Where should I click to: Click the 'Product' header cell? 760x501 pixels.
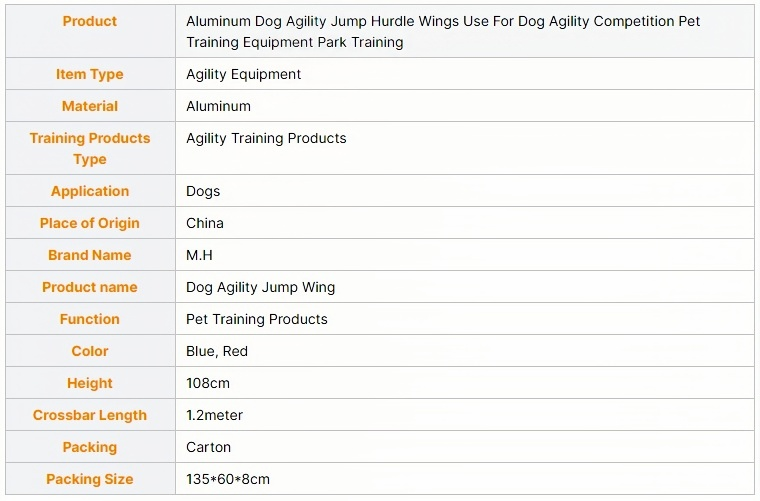[90, 21]
